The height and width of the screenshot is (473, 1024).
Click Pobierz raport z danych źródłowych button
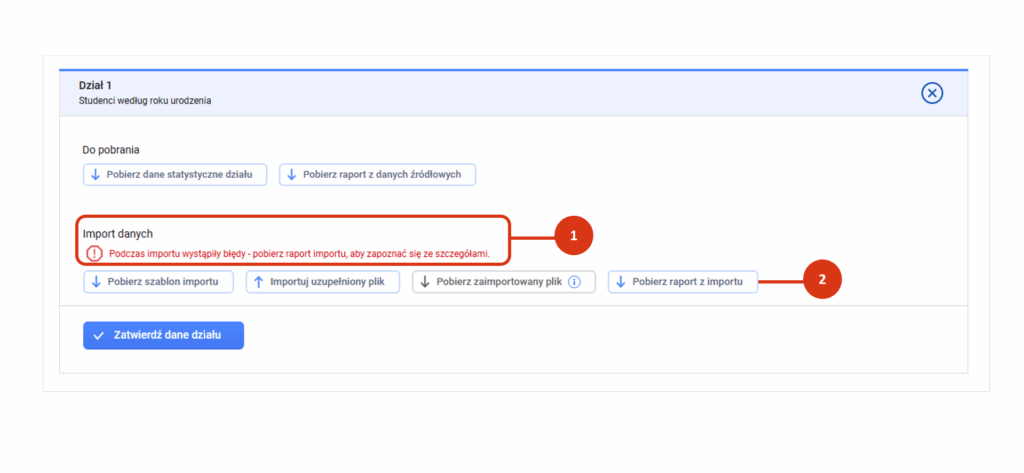pyautogui.click(x=377, y=175)
